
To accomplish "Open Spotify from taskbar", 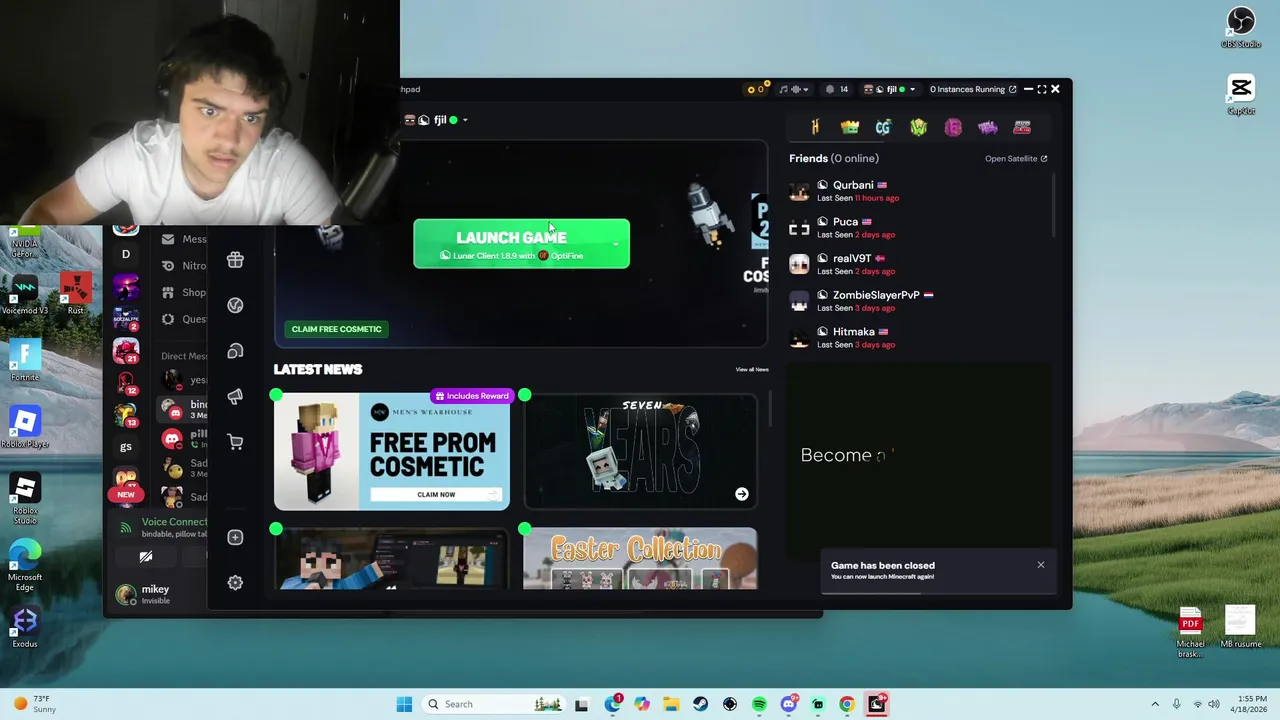I will pos(759,704).
